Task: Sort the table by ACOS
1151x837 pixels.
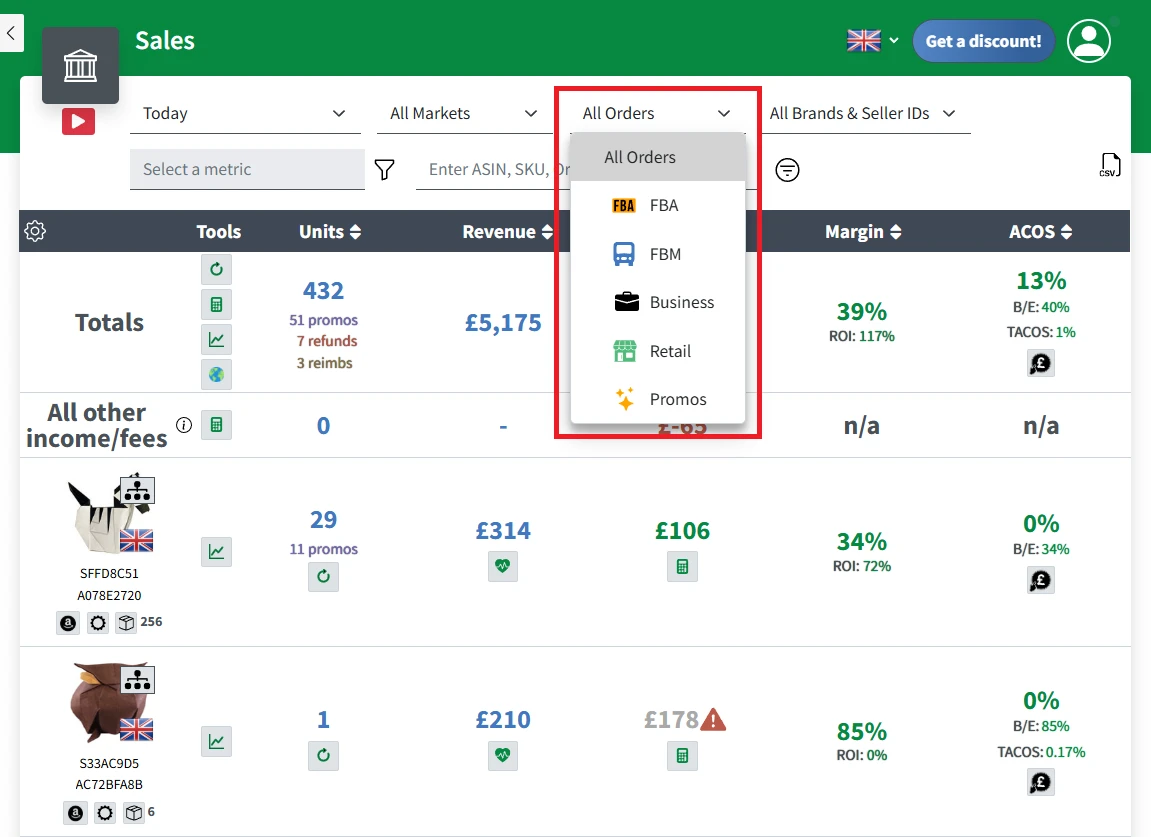Action: 1041,232
